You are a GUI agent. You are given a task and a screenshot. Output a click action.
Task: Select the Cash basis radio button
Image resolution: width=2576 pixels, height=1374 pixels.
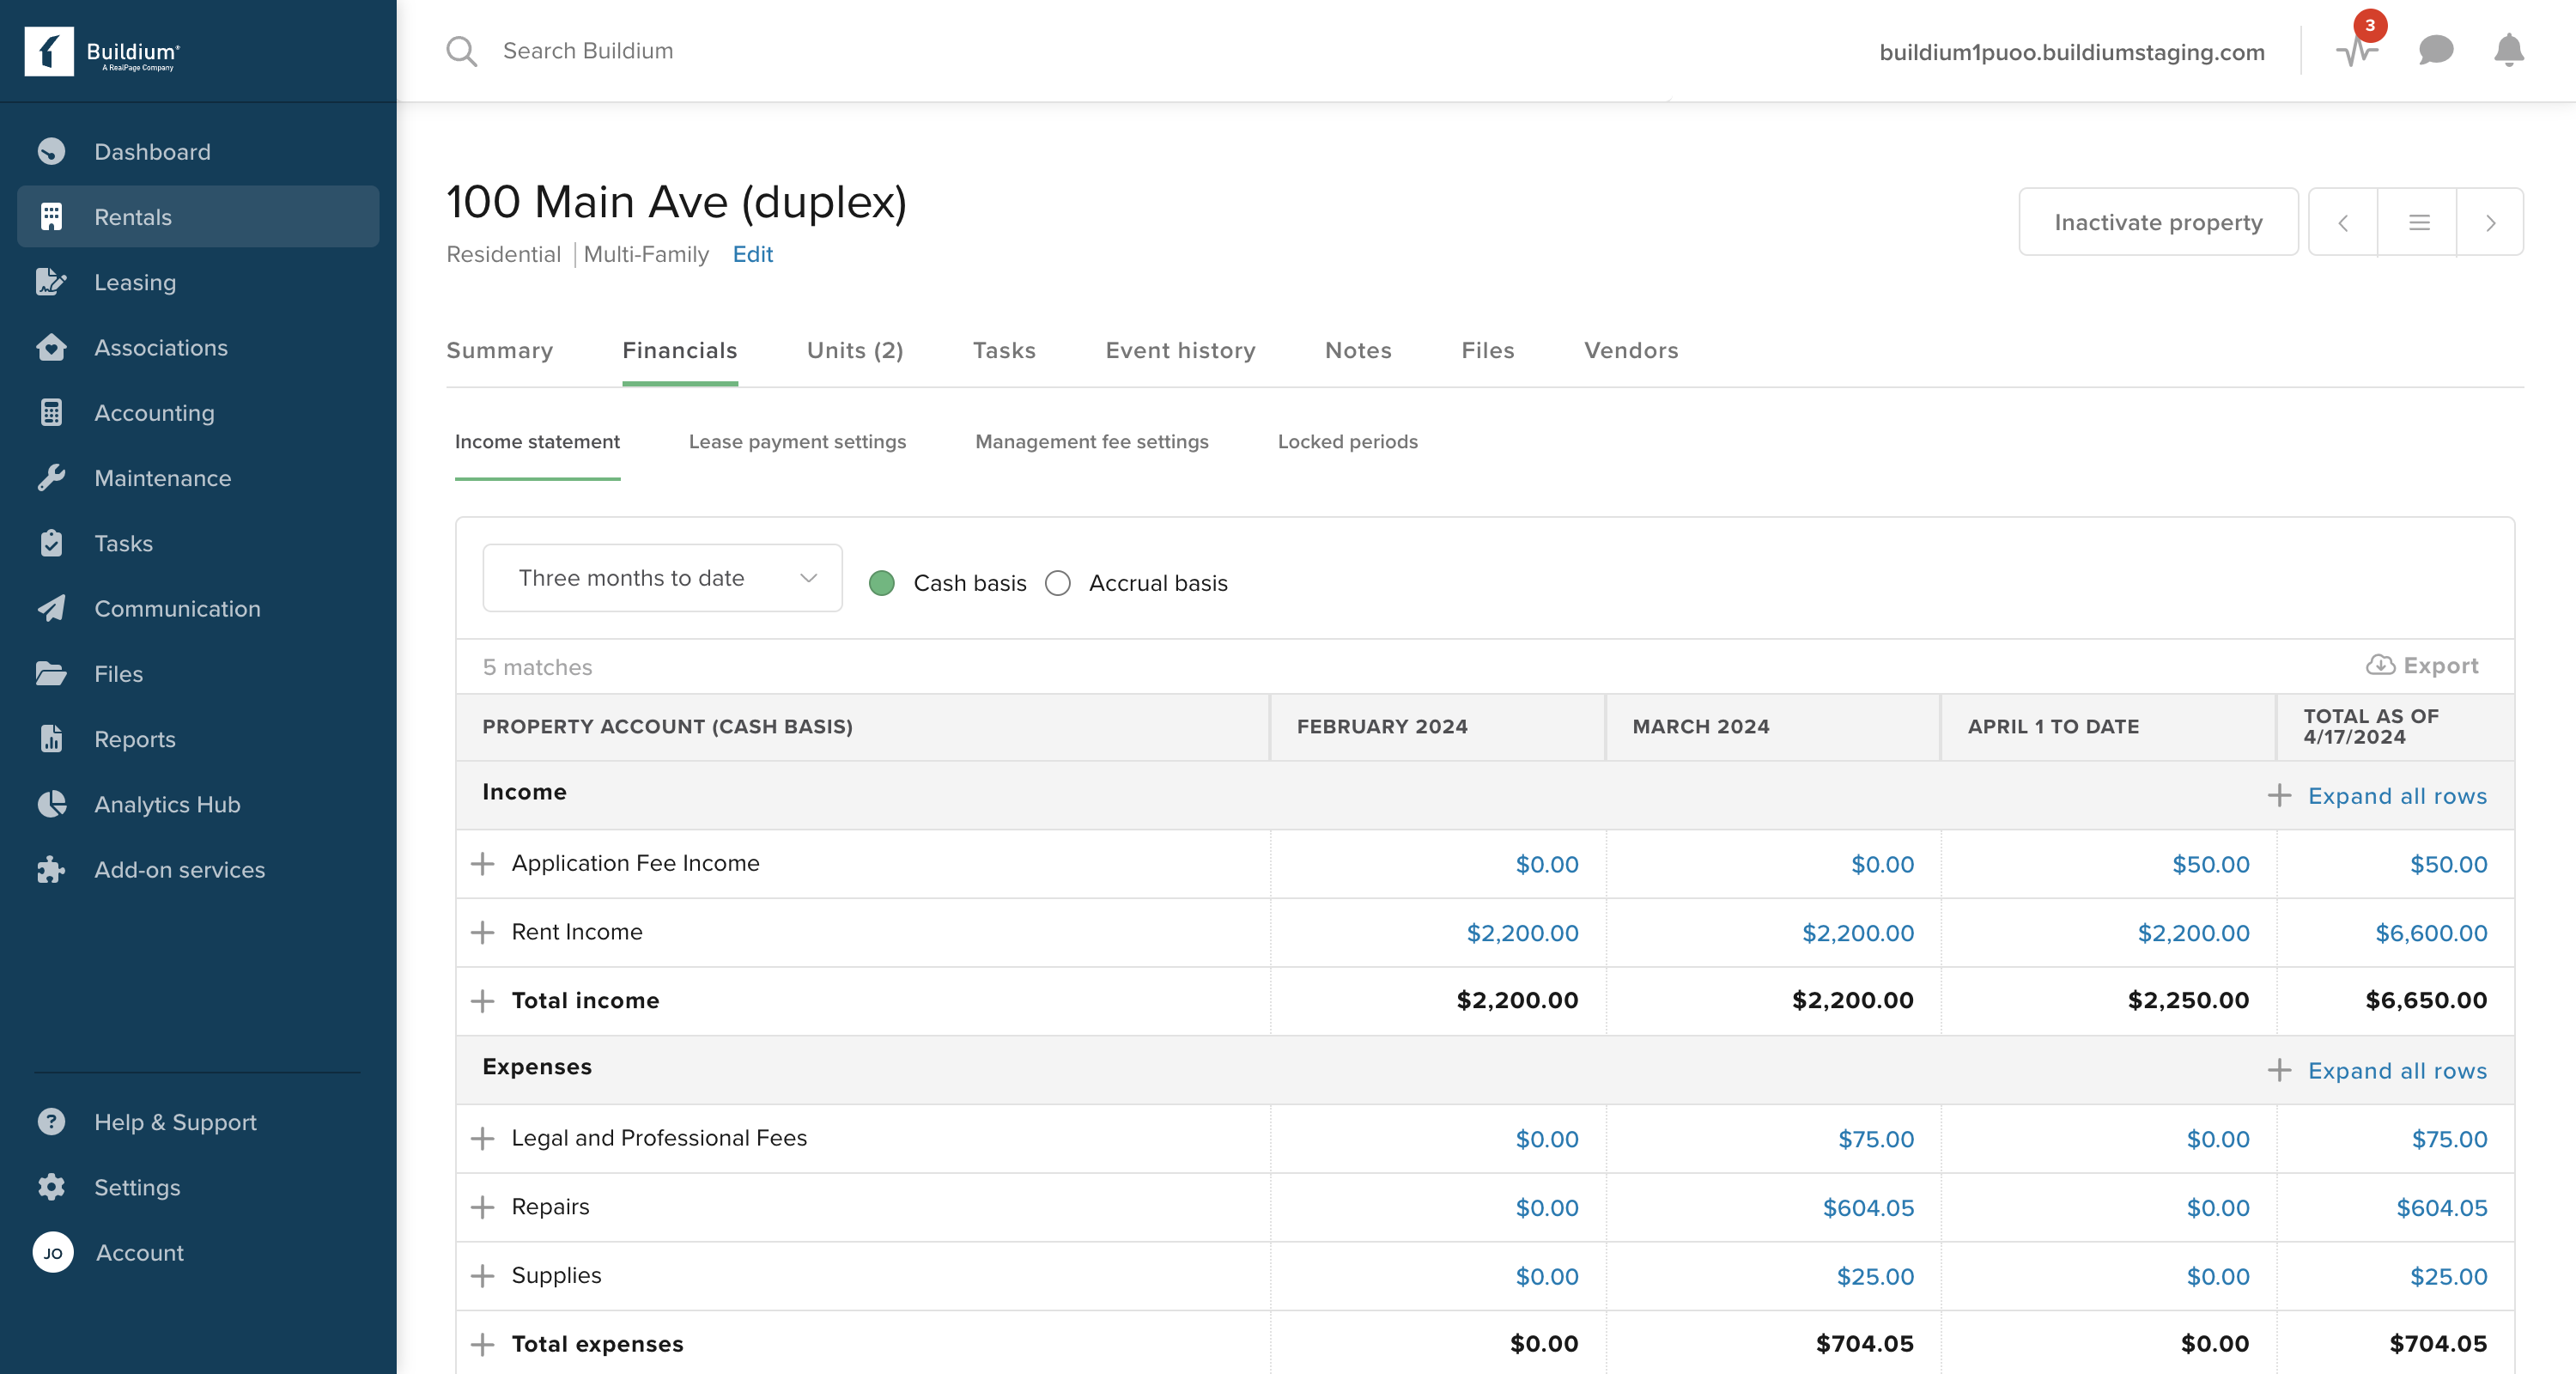[x=881, y=583]
